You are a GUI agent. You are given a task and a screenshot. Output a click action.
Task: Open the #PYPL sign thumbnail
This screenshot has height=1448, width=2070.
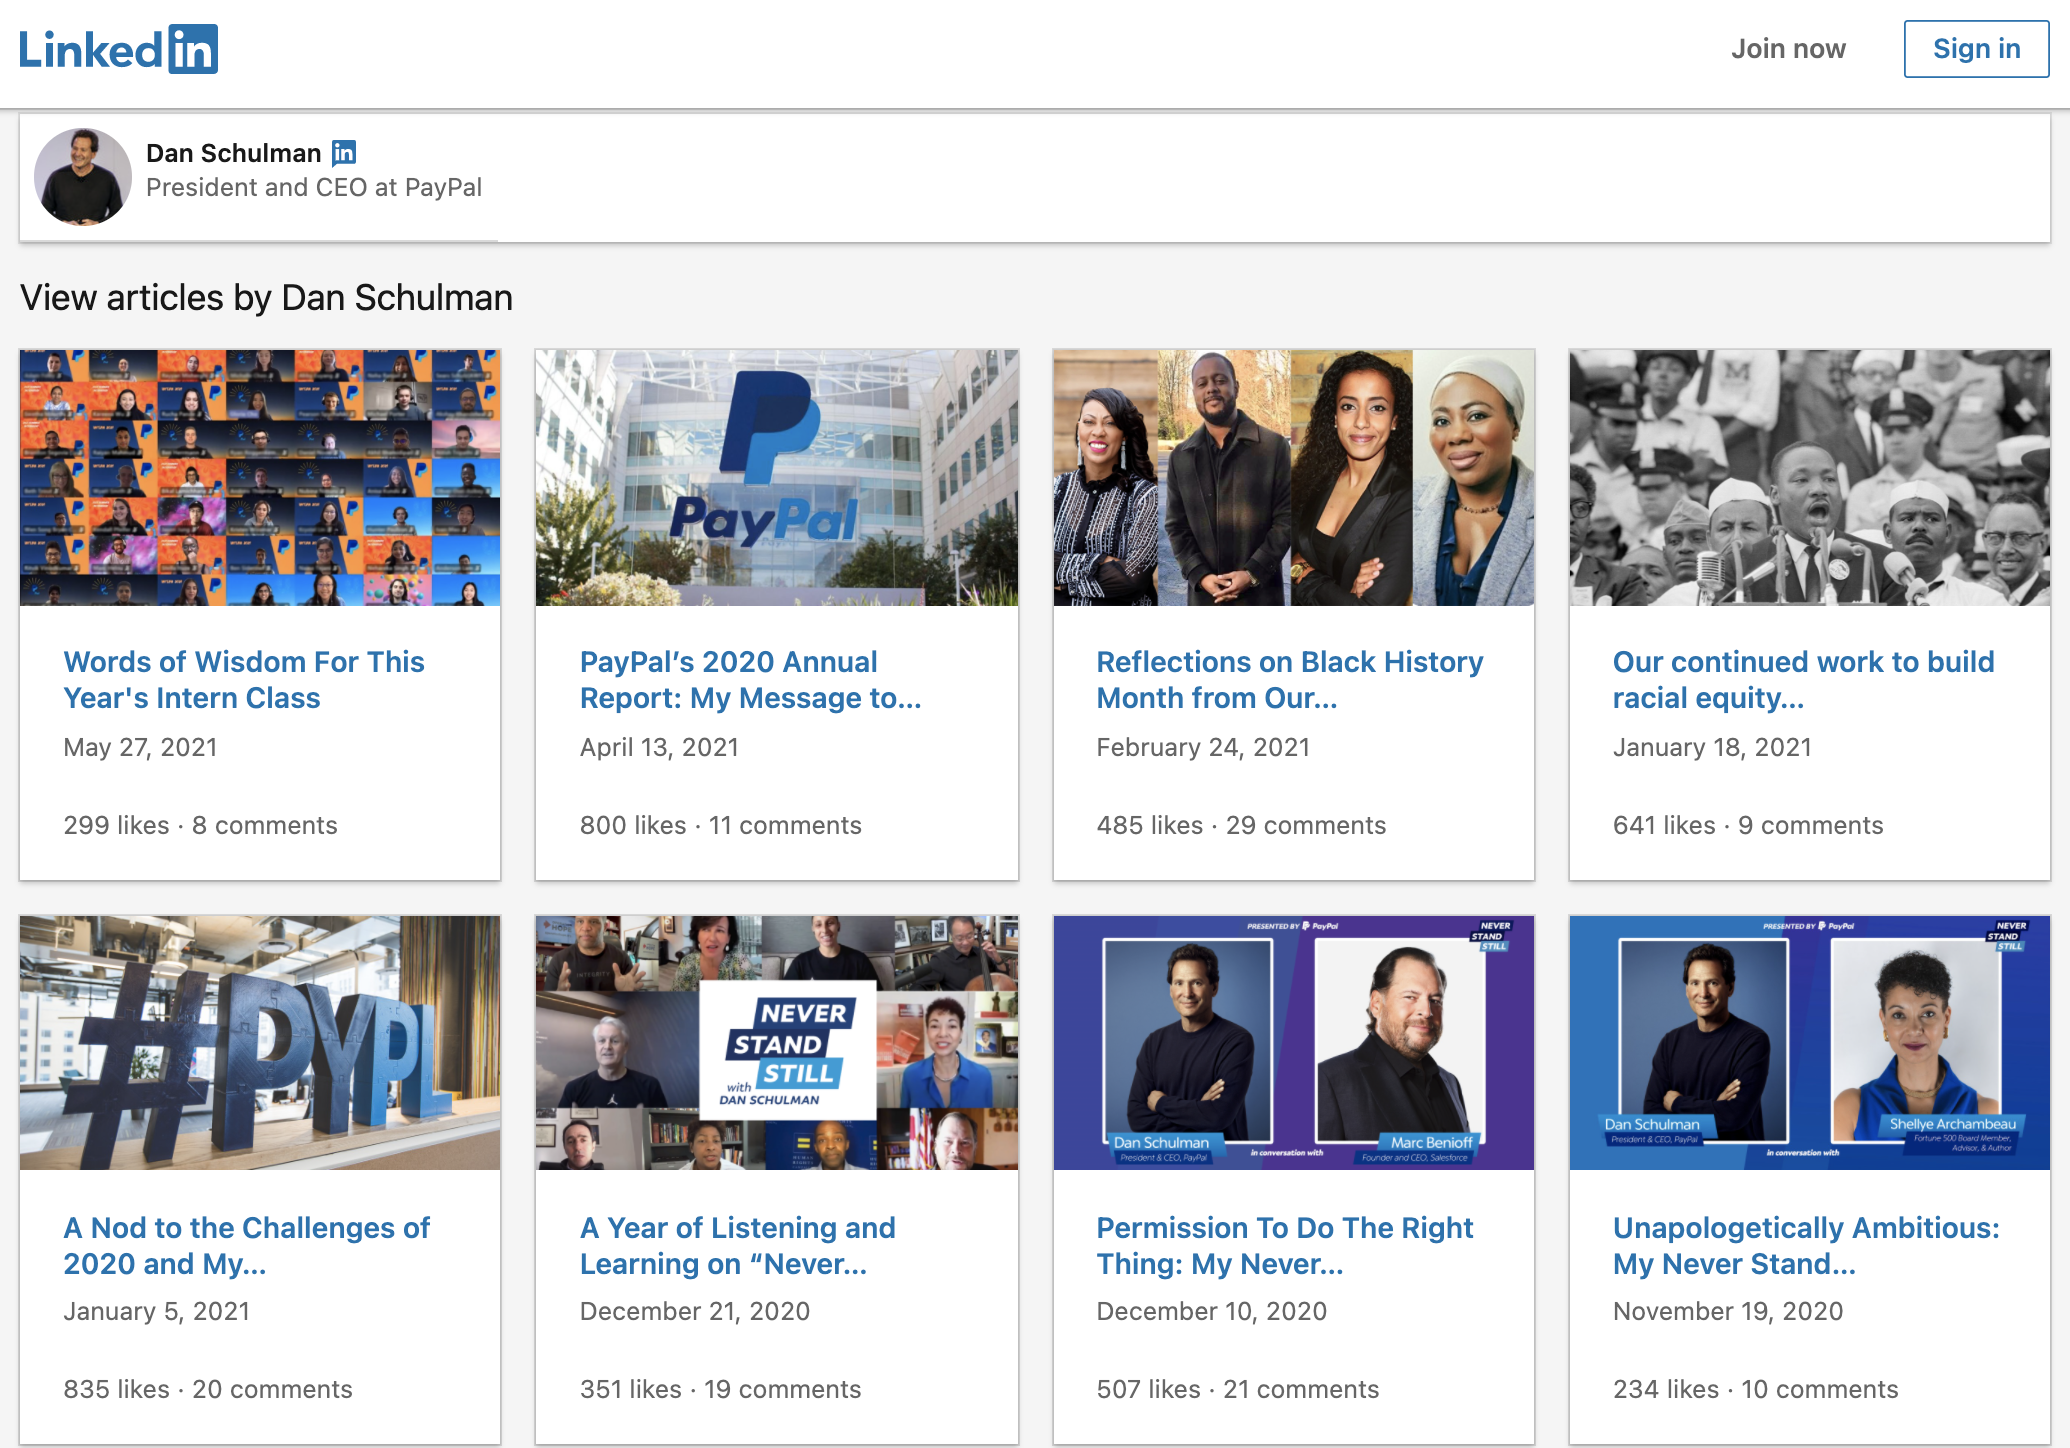(x=260, y=1042)
